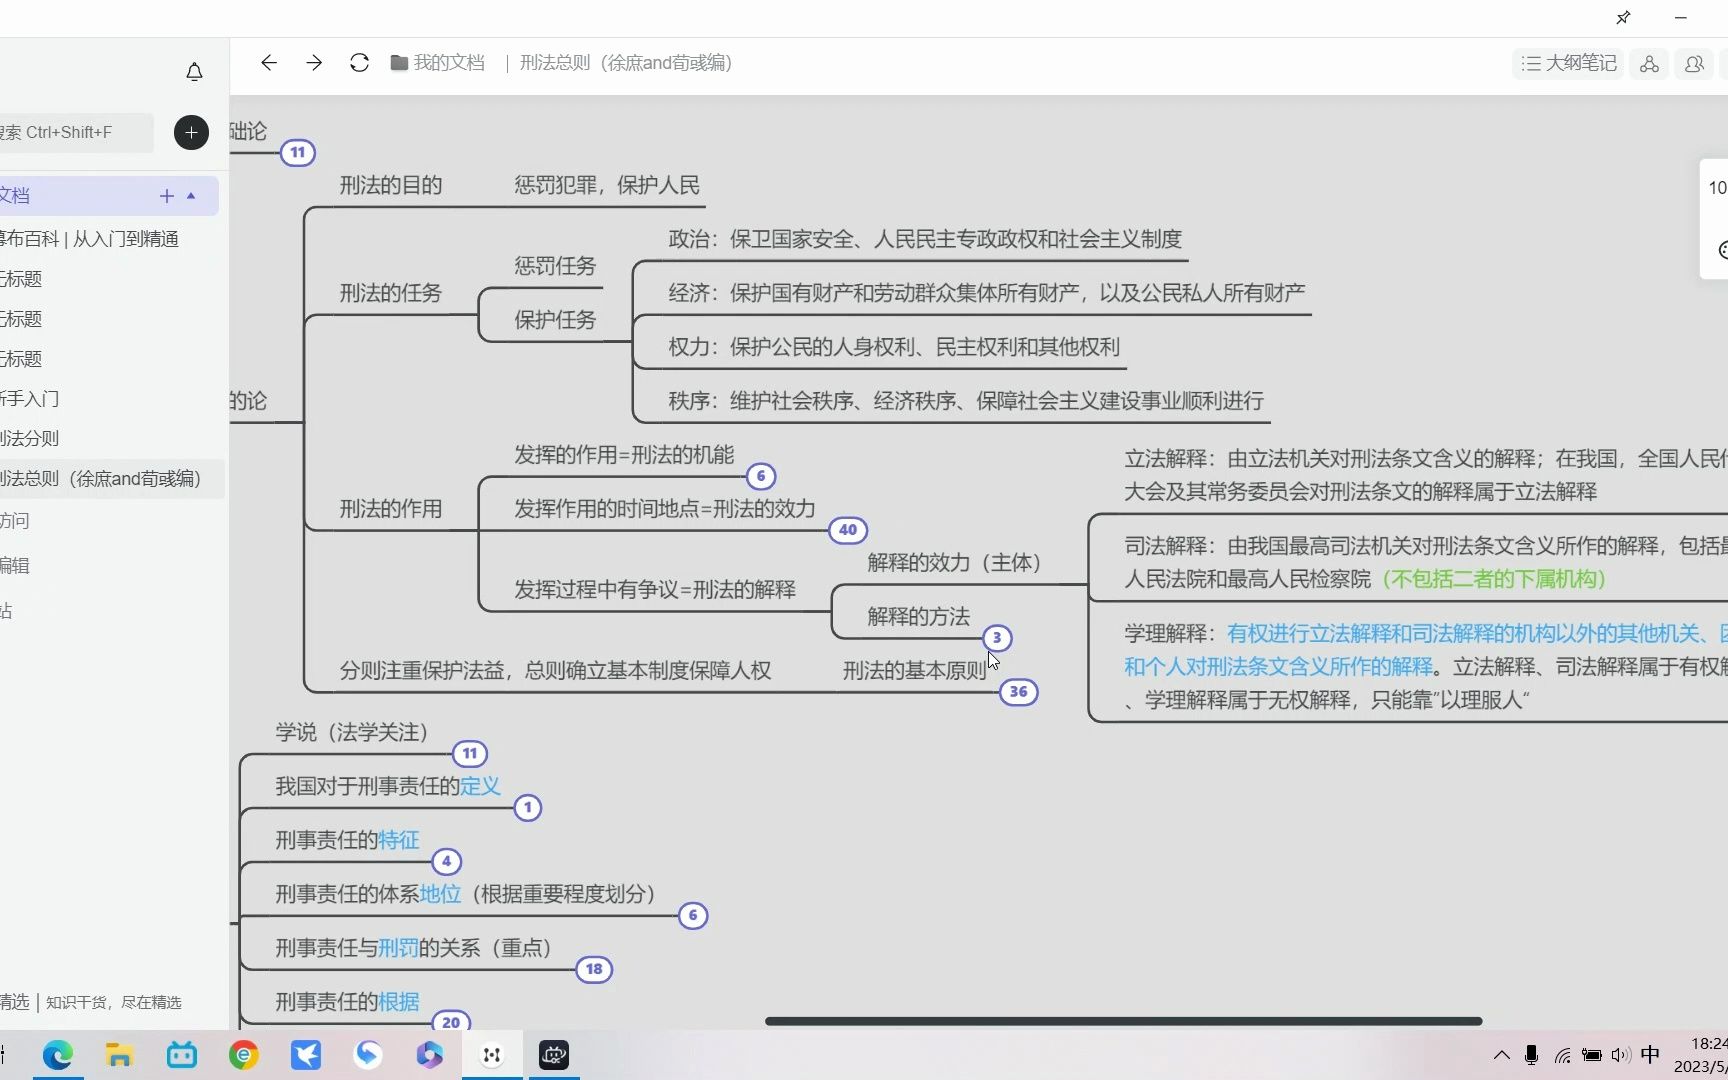Select the 惩罚犯罪，保护人民 node
This screenshot has width=1728, height=1080.
point(607,185)
